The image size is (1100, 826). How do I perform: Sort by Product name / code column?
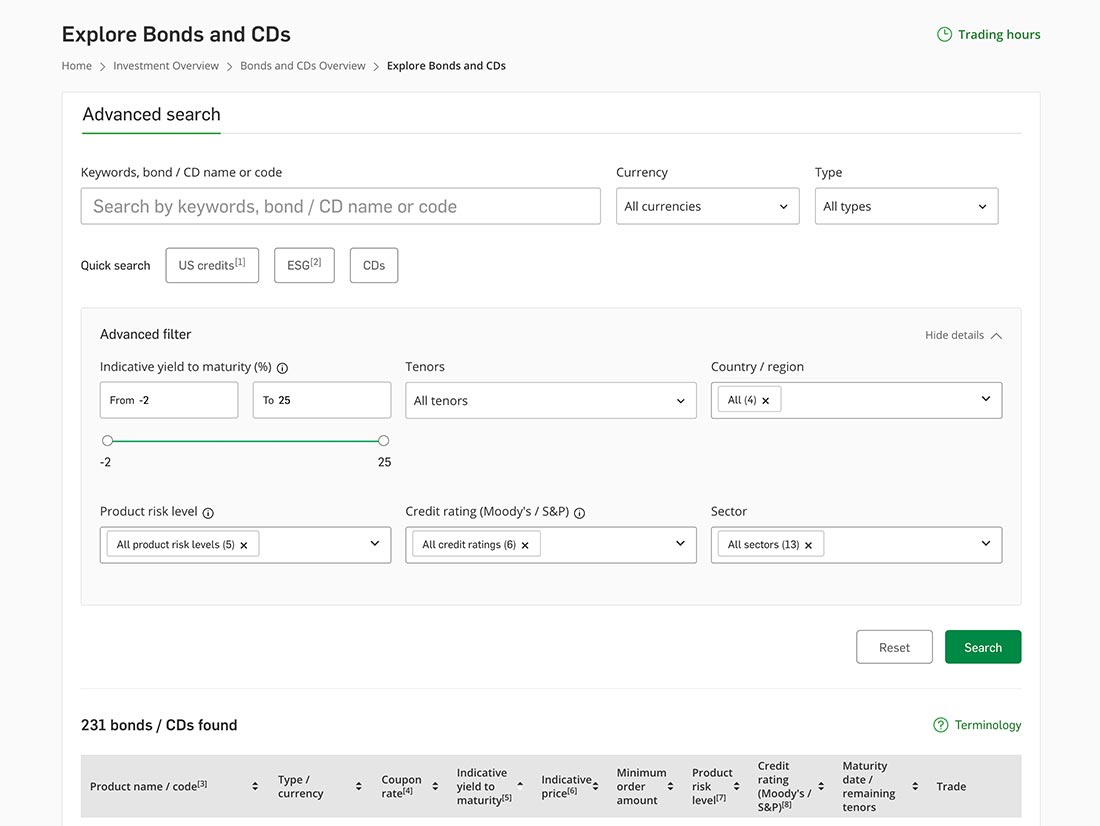coord(255,787)
